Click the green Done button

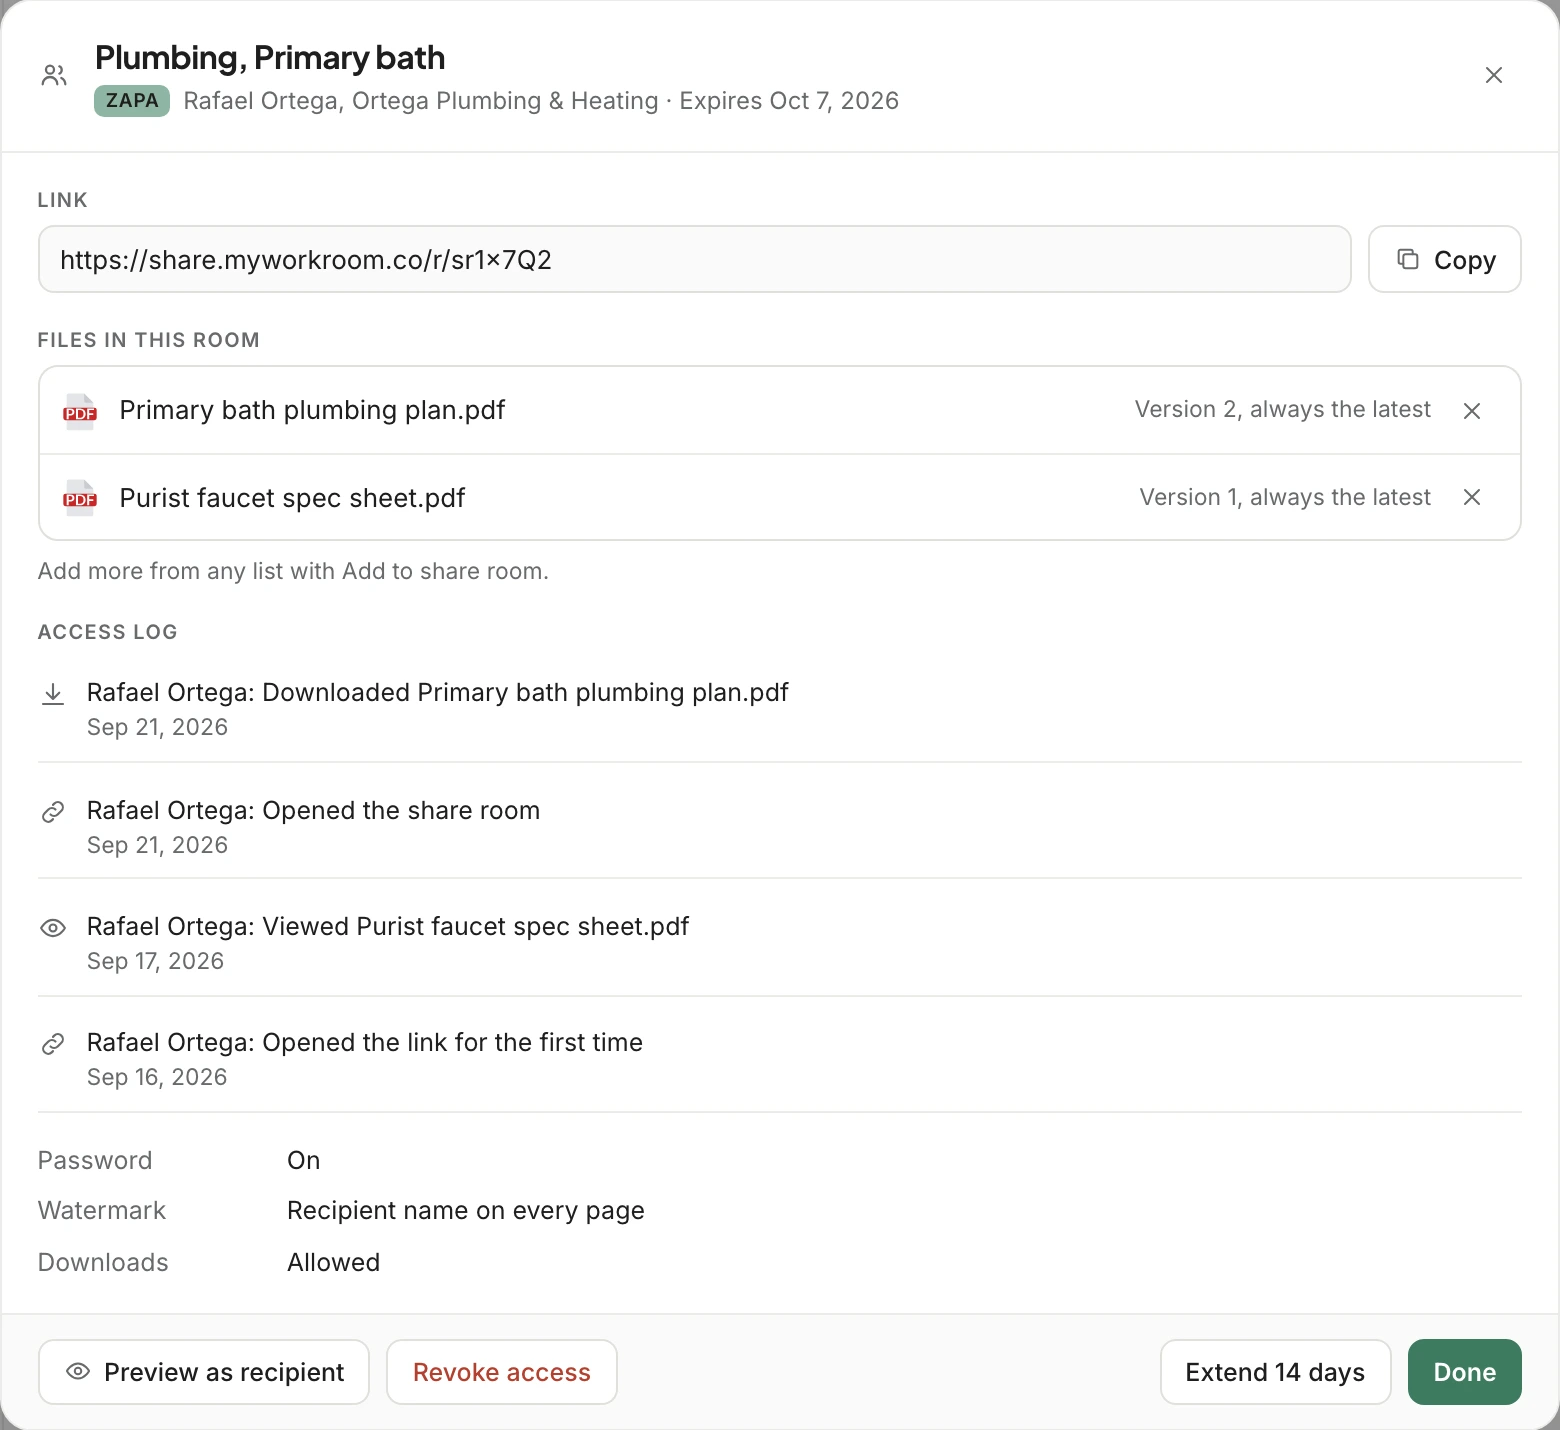click(x=1464, y=1372)
